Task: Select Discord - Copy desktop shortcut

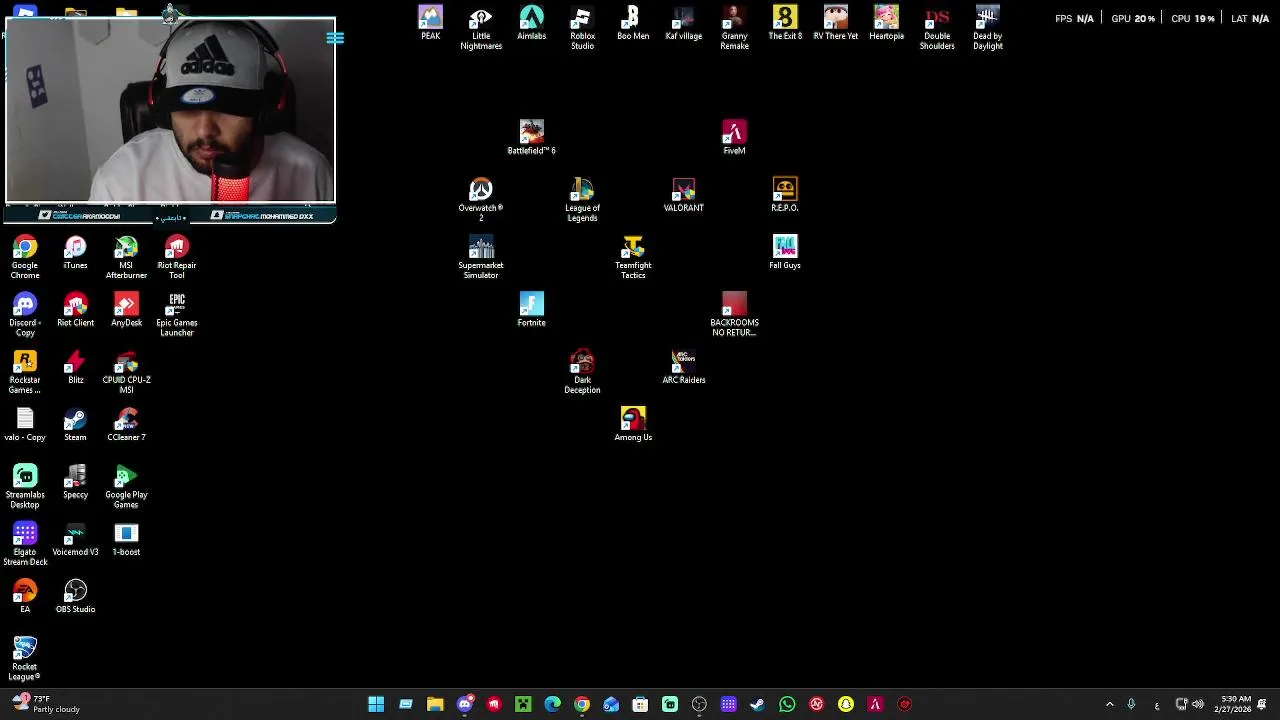Action: 25,314
